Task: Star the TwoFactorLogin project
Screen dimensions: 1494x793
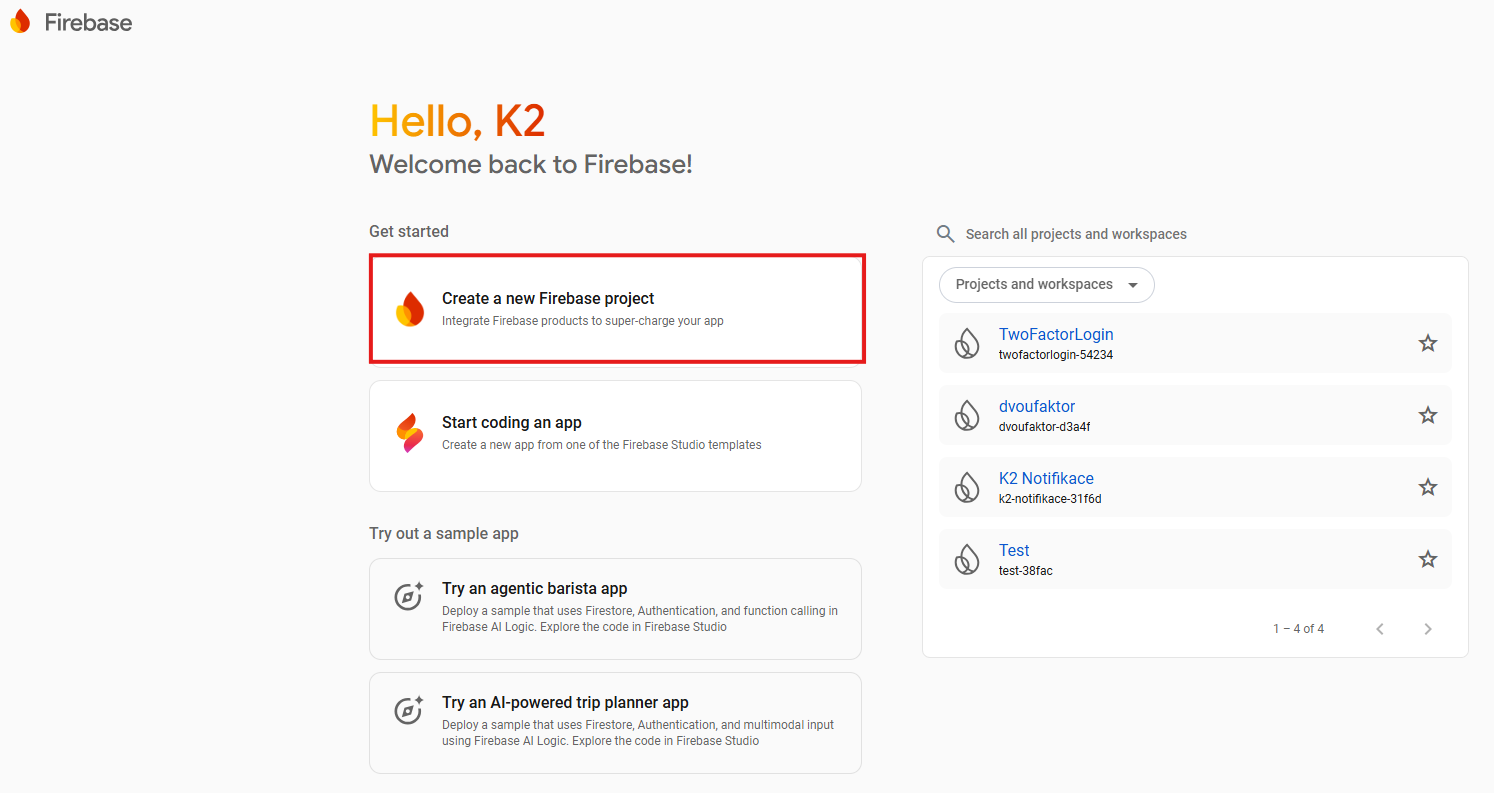Action: click(1428, 343)
